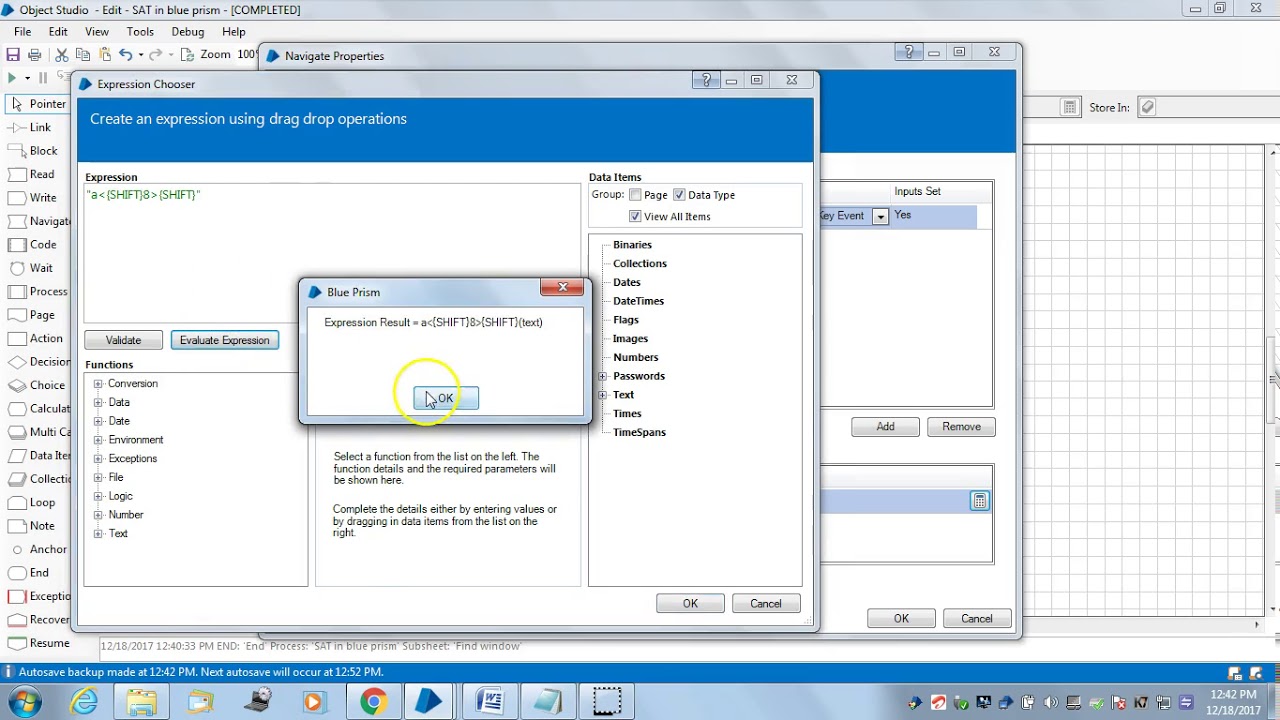The height and width of the screenshot is (720, 1280).
Task: Click the calculator icon left of Store In
Action: tap(1069, 107)
